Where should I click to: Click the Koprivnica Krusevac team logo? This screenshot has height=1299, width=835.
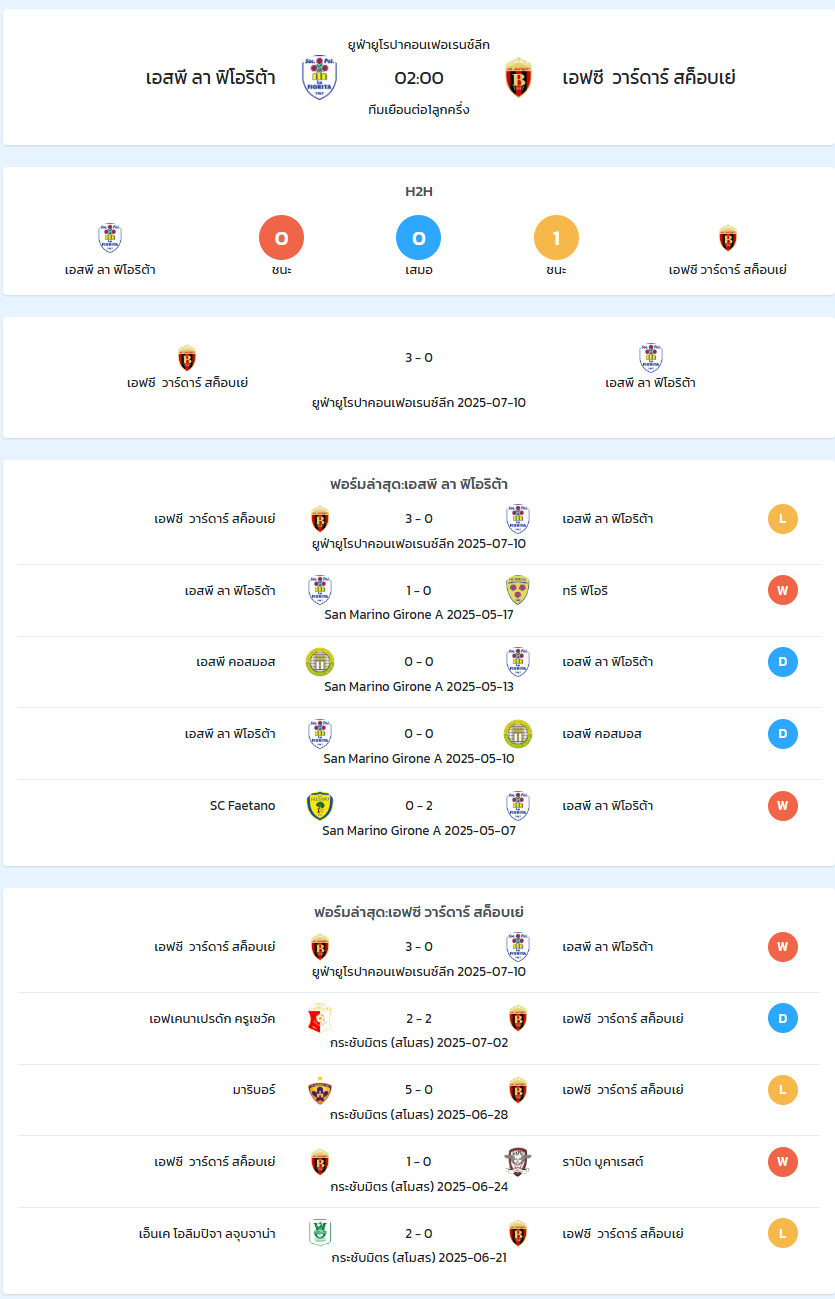[x=320, y=1018]
